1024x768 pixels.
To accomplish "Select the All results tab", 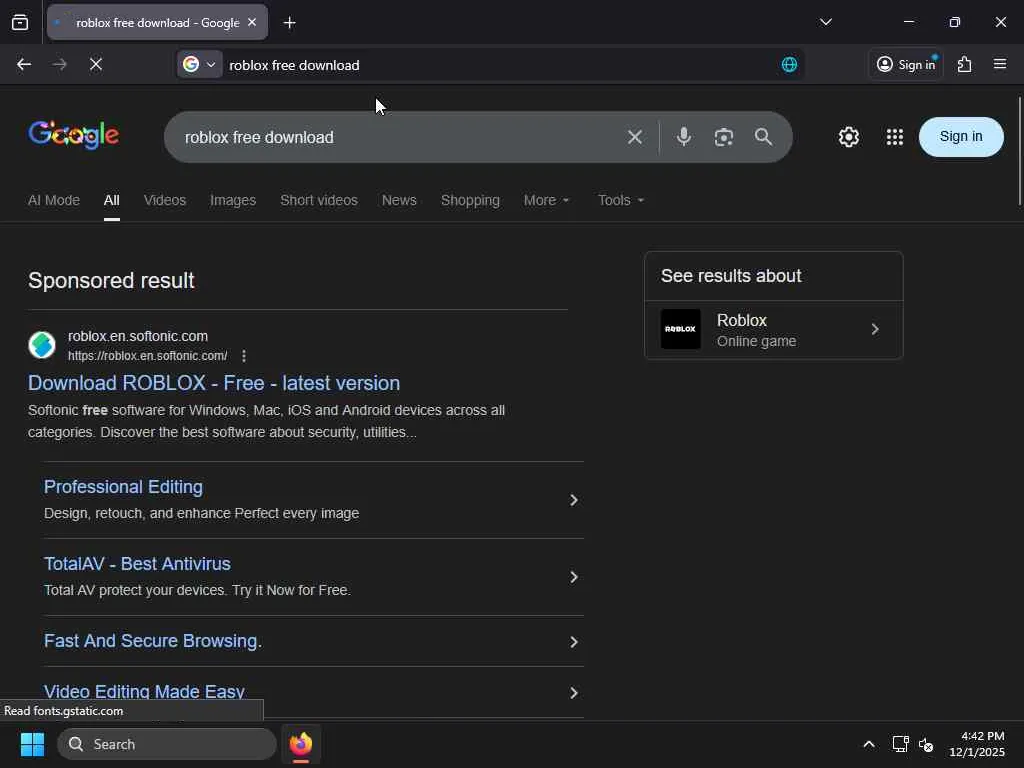I will pos(111,200).
